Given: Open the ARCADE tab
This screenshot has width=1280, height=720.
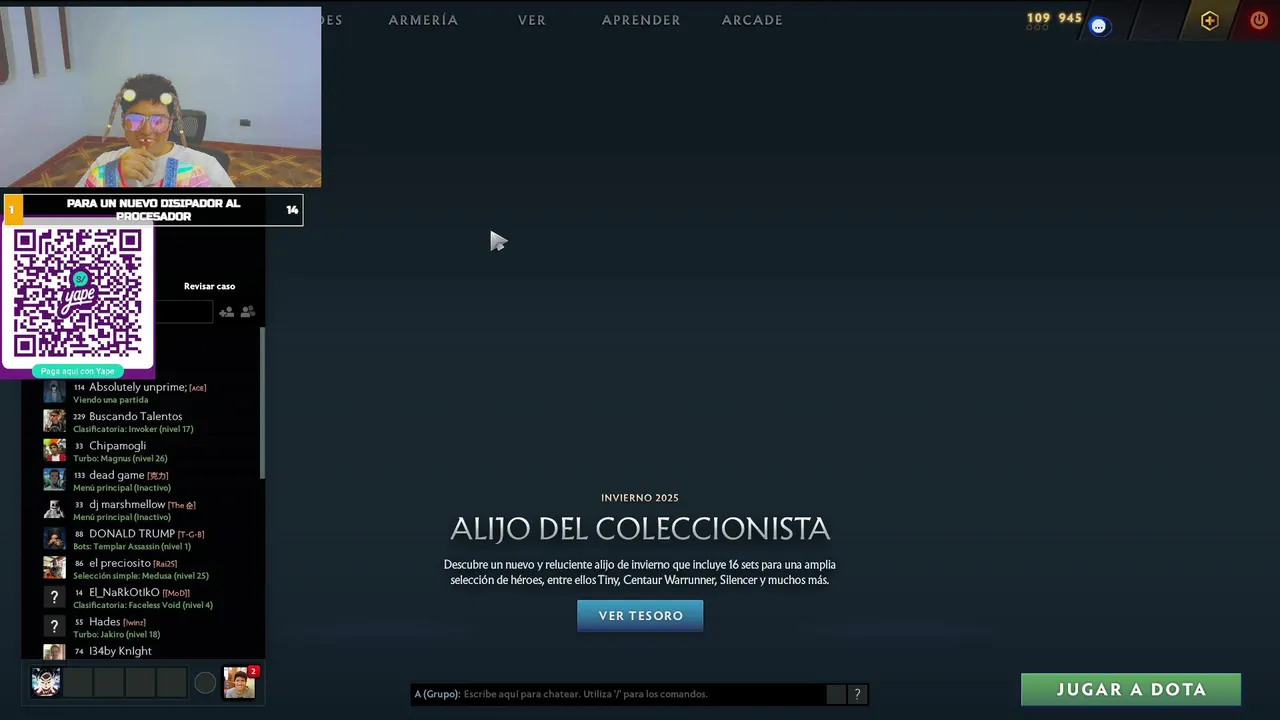Looking at the screenshot, I should 752,20.
